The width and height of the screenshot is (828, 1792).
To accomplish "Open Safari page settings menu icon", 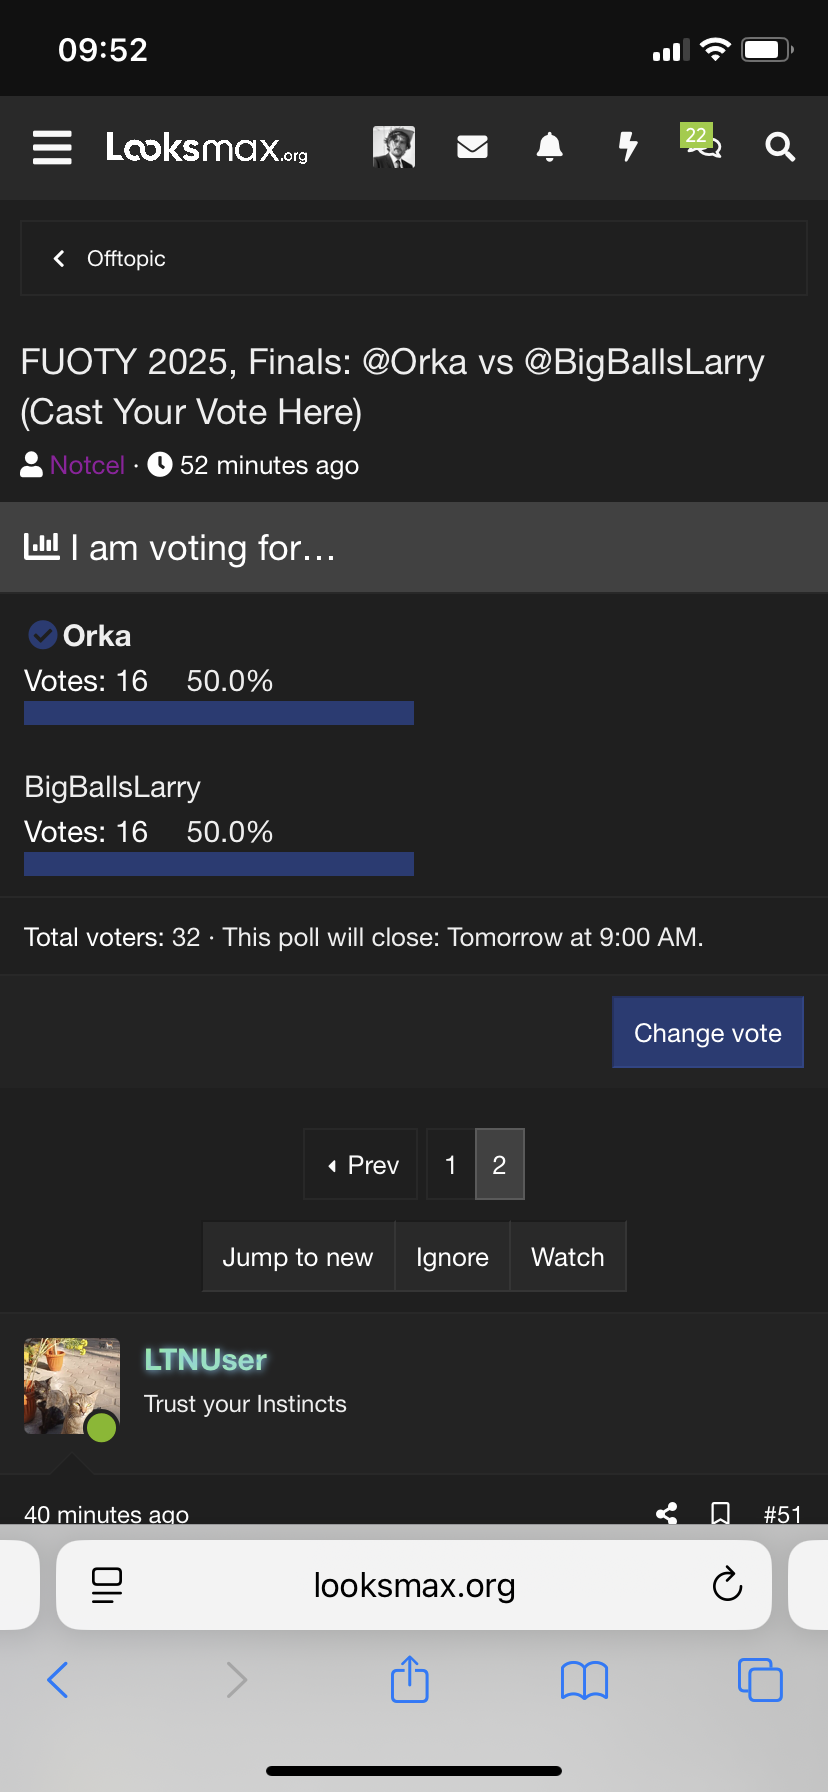I will tap(107, 1585).
